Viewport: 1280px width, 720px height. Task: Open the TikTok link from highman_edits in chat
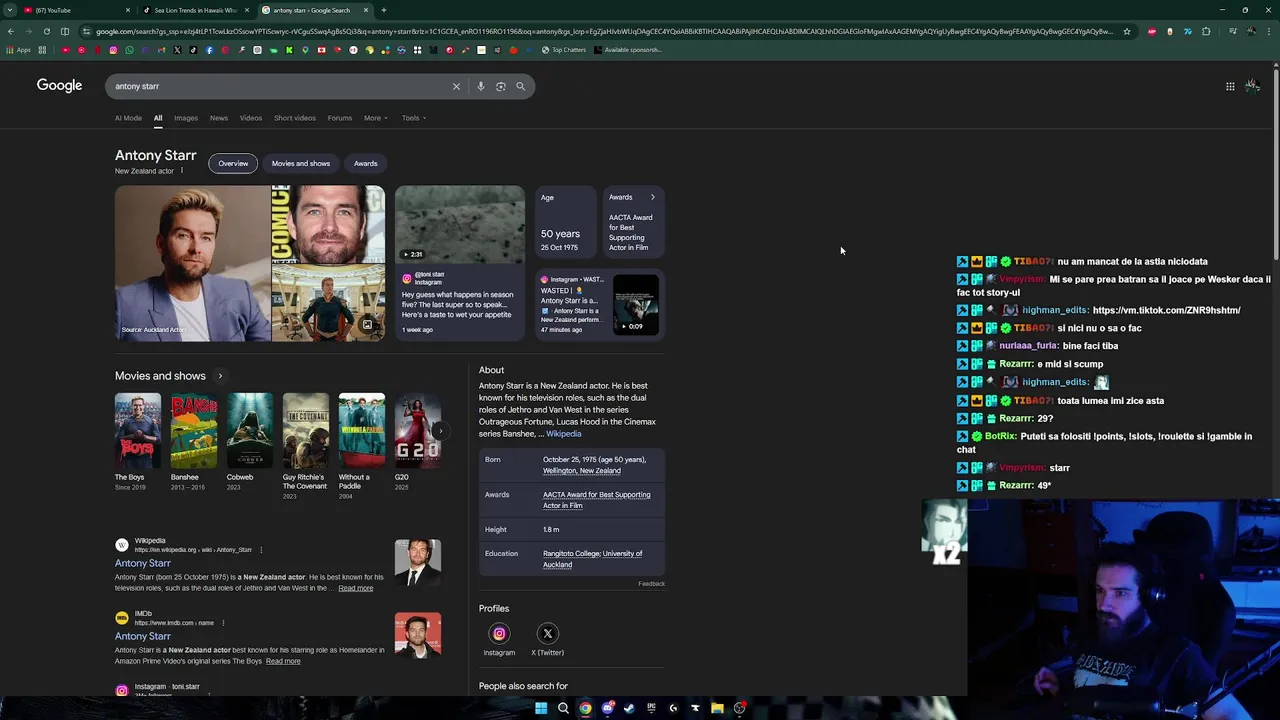pyautogui.click(x=1166, y=310)
